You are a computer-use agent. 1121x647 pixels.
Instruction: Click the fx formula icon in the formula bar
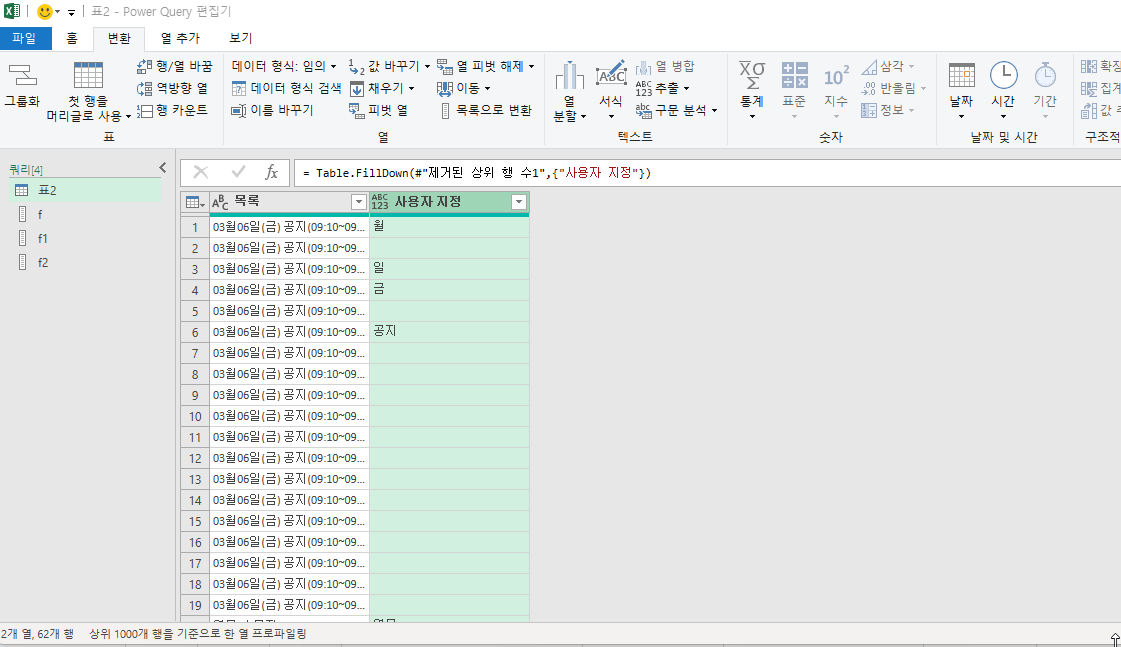271,173
